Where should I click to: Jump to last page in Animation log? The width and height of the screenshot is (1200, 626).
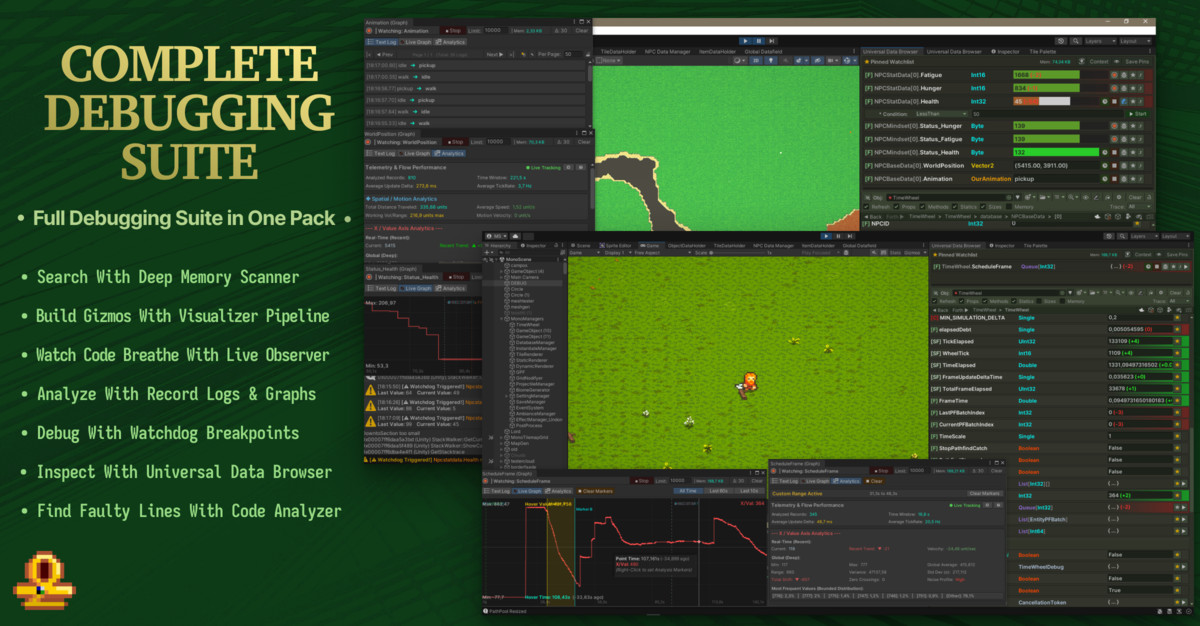tap(511, 54)
